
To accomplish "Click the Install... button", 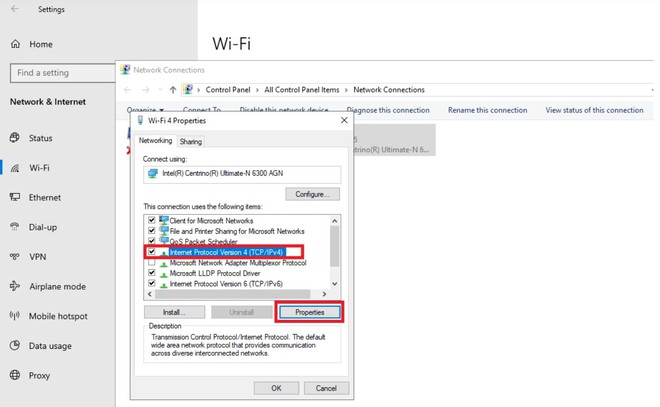I will (174, 312).
